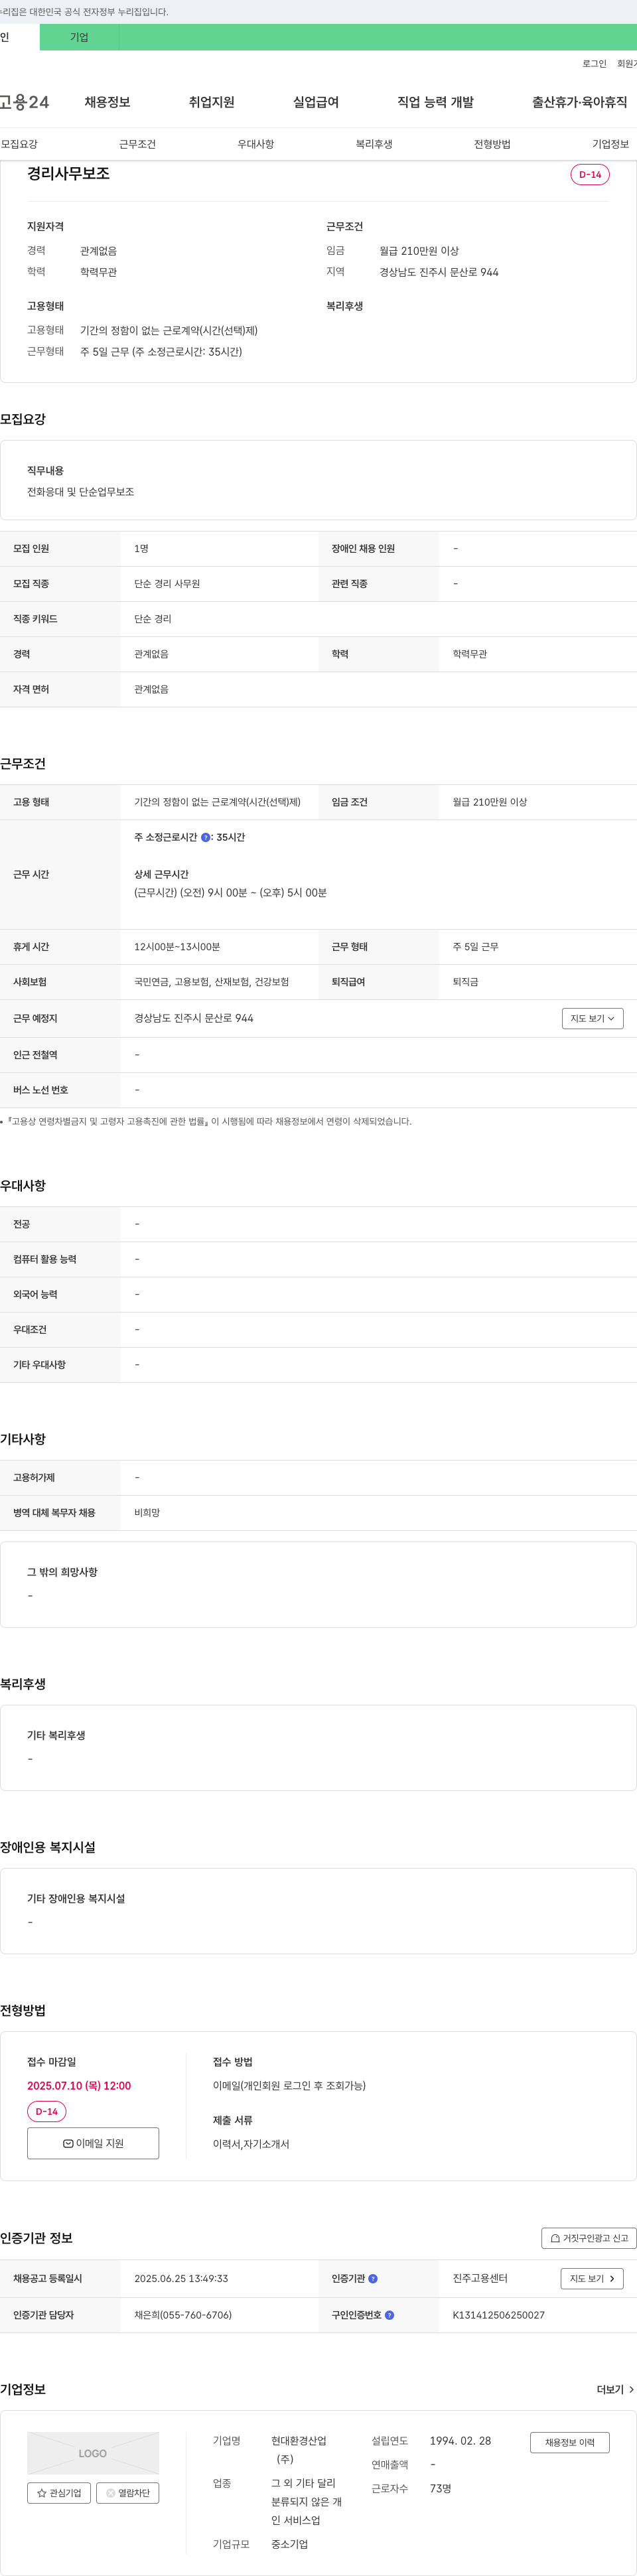Jump to 복리후생 section tab

point(374,144)
